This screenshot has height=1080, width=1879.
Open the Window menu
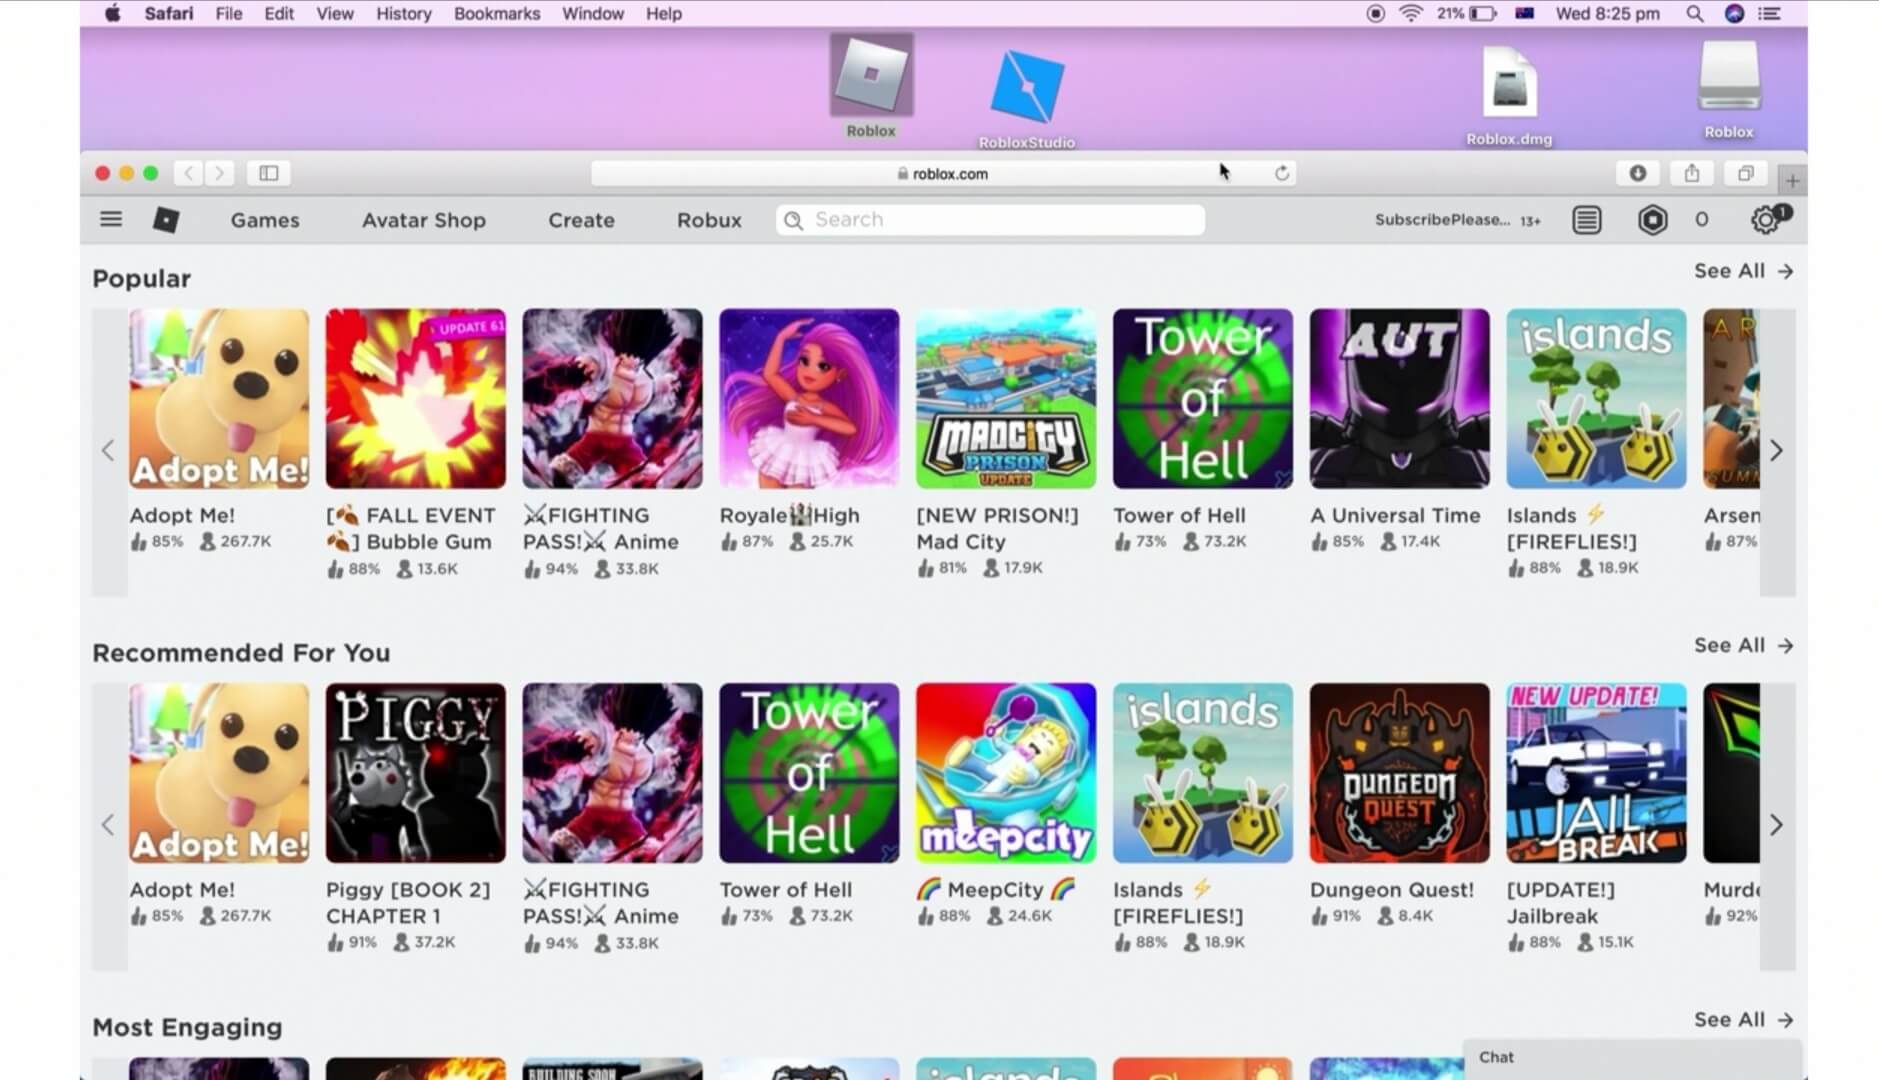click(593, 13)
